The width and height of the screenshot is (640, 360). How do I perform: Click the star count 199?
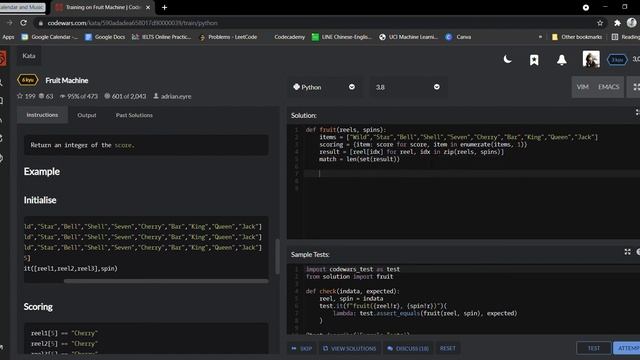tap(26, 96)
